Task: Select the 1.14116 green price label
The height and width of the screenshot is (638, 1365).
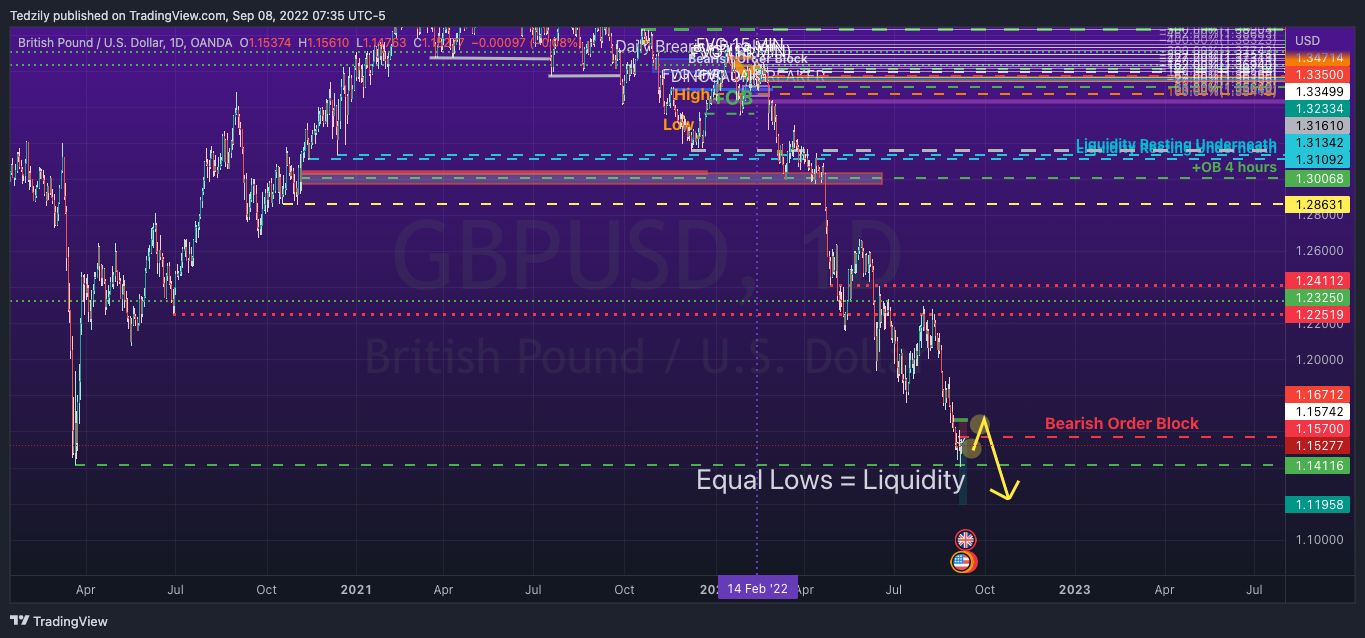Action: (1318, 465)
